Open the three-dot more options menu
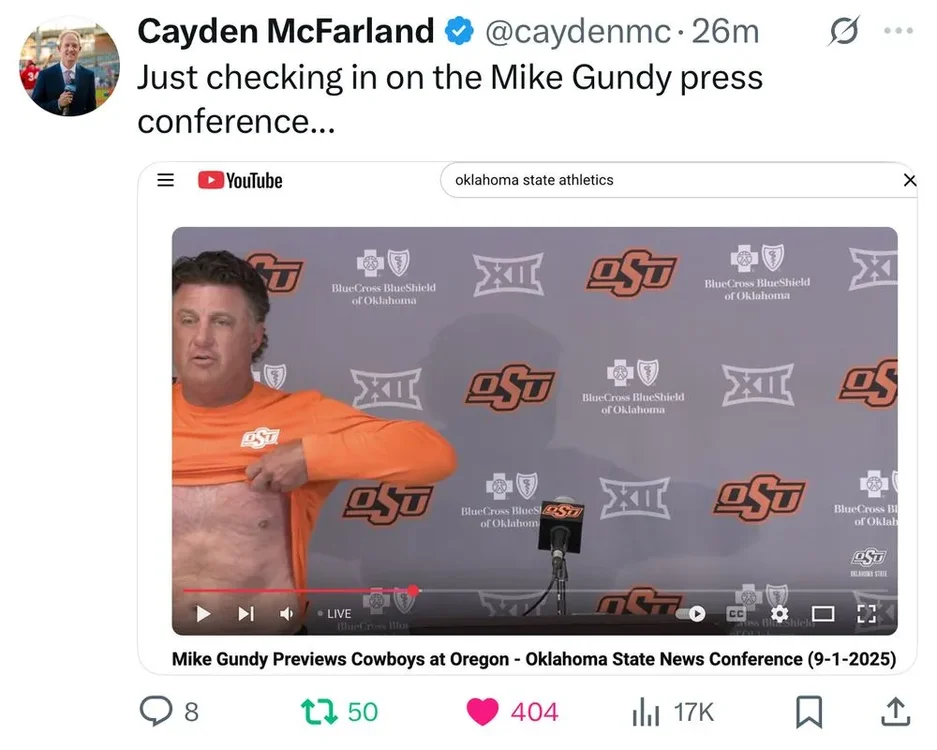Image resolution: width=937 pixels, height=750 pixels. [898, 30]
